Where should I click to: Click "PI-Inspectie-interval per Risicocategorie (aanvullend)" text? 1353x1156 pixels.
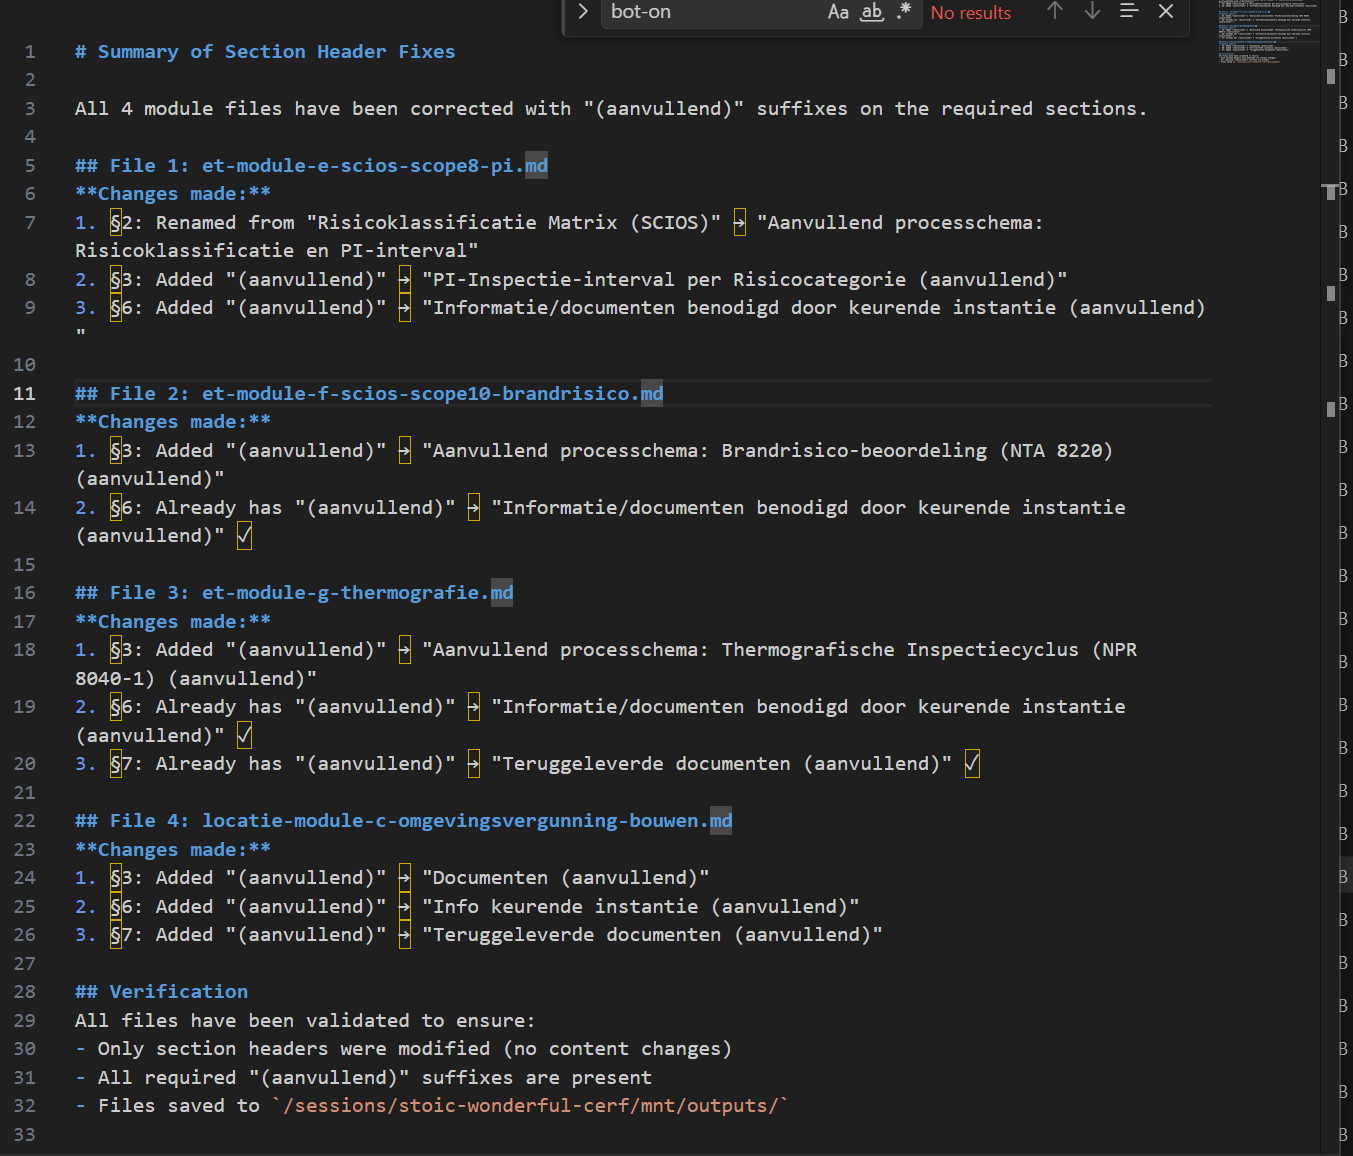[744, 280]
